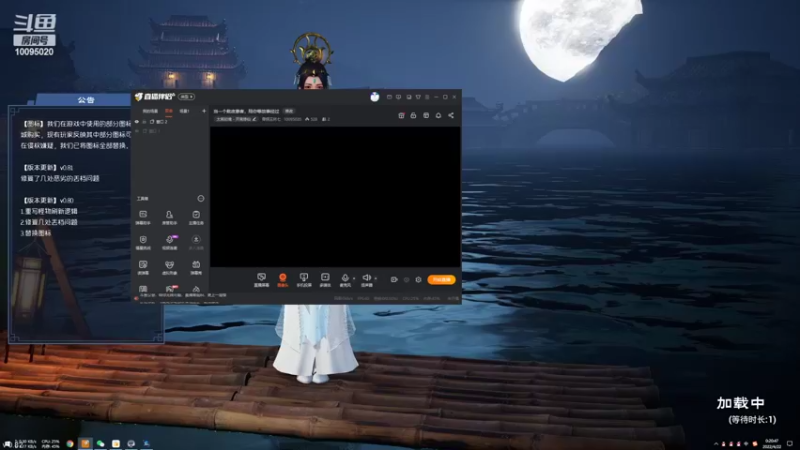The image size is (800, 450).
Task: Open the notification center in the system tray
Action: pyautogui.click(x=790, y=443)
